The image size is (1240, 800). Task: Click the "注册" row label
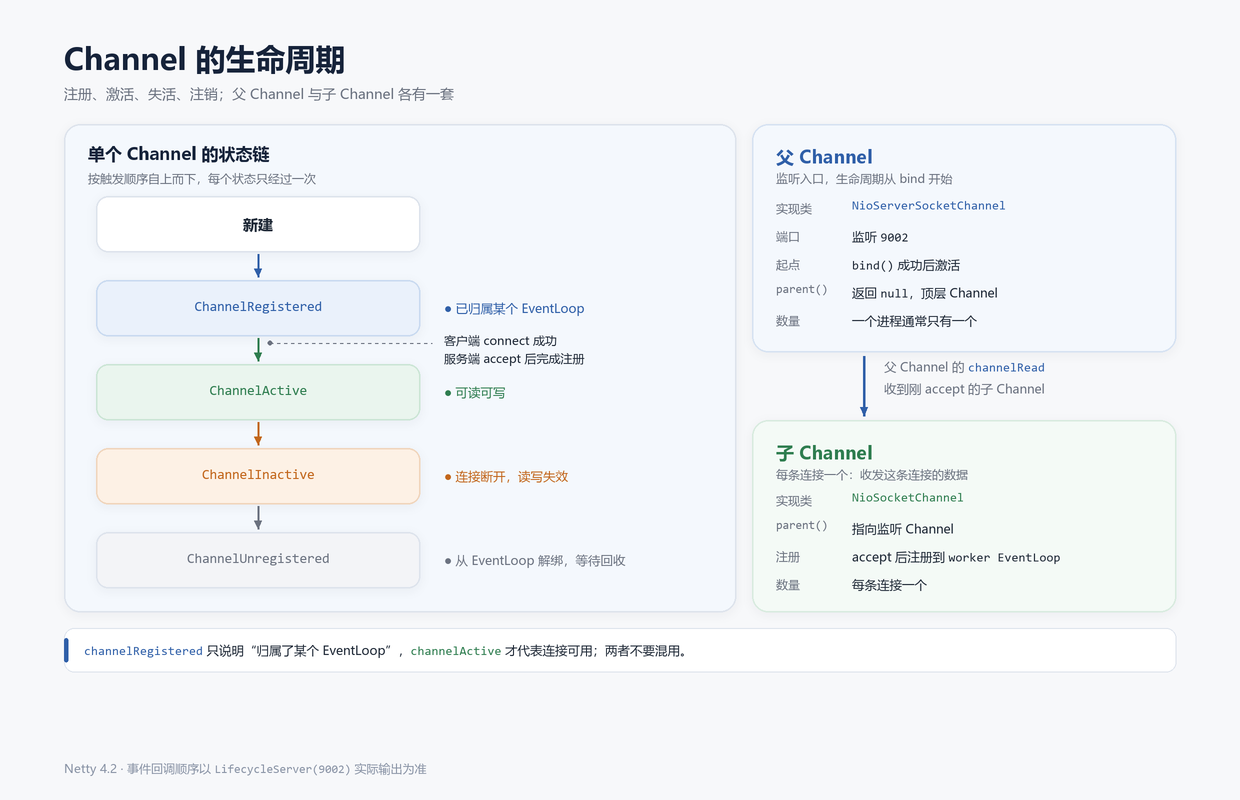(x=788, y=558)
